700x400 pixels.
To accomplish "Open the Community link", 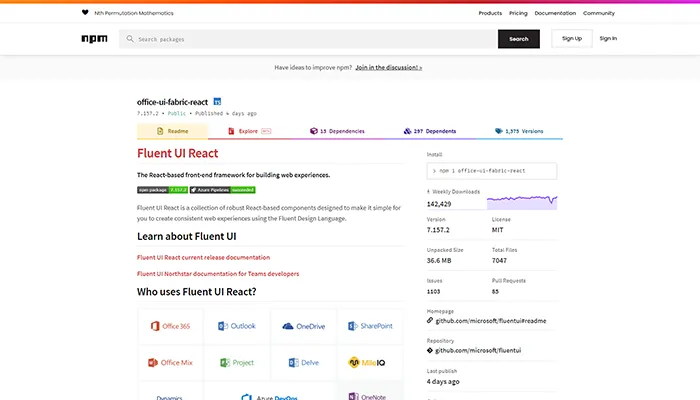I will [599, 13].
